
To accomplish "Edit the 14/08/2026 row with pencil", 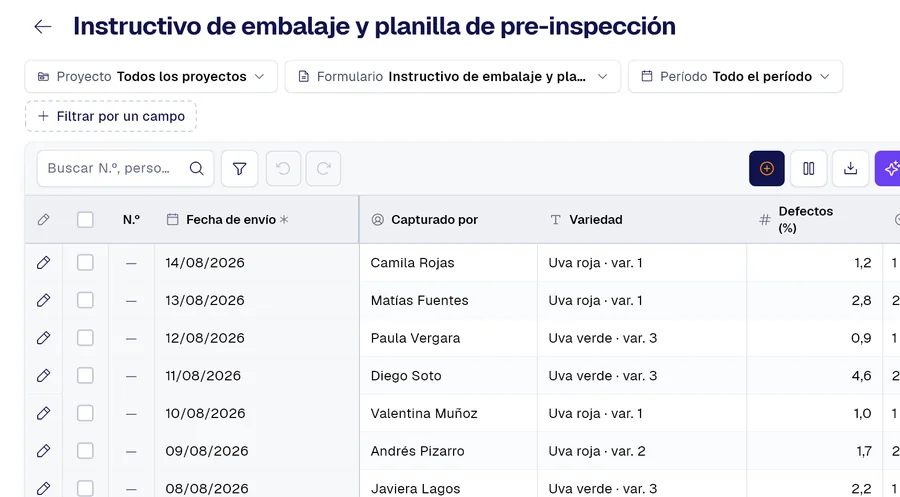I will [x=43, y=263].
